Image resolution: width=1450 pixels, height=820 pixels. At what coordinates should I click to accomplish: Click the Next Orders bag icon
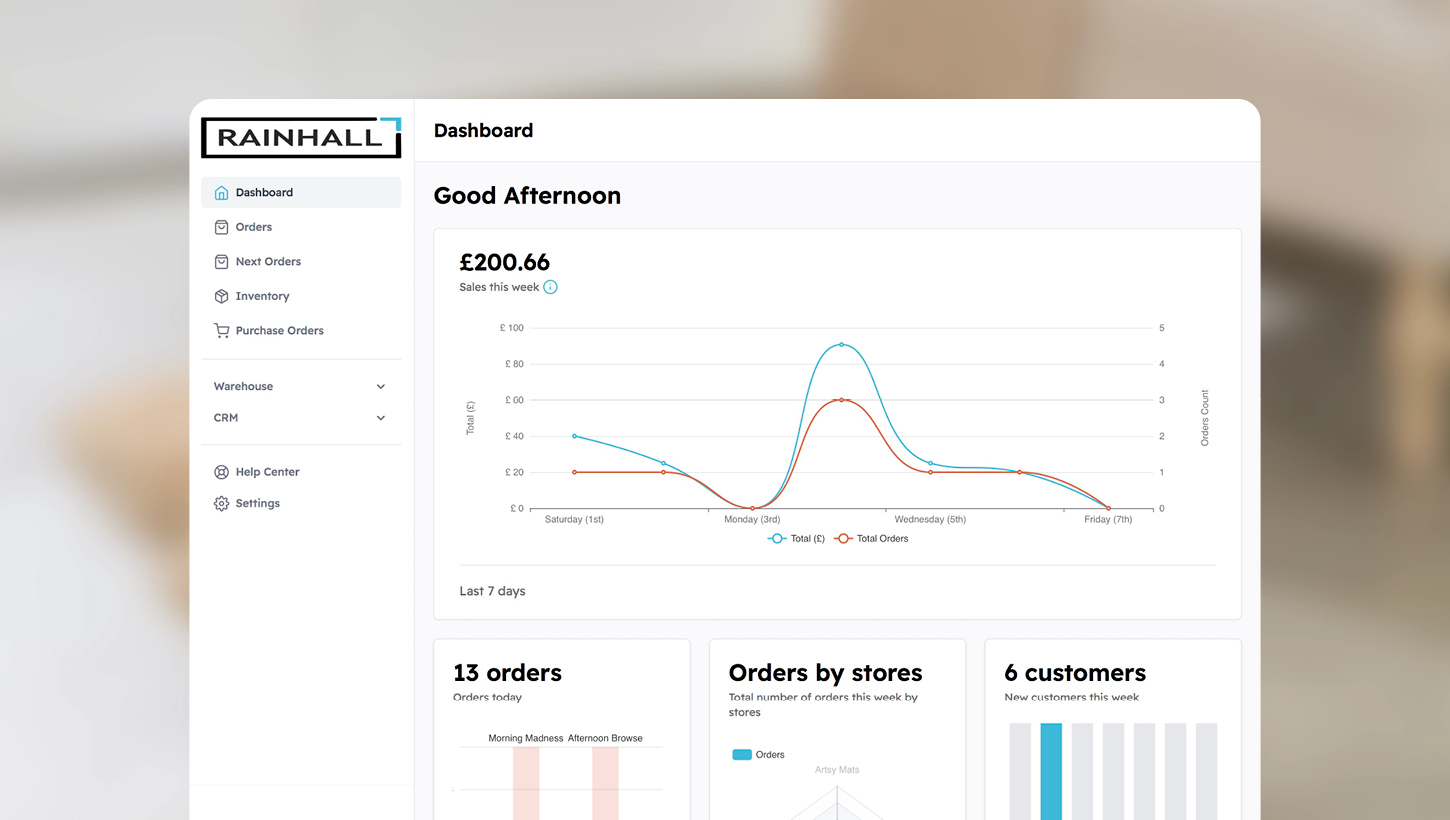point(221,262)
